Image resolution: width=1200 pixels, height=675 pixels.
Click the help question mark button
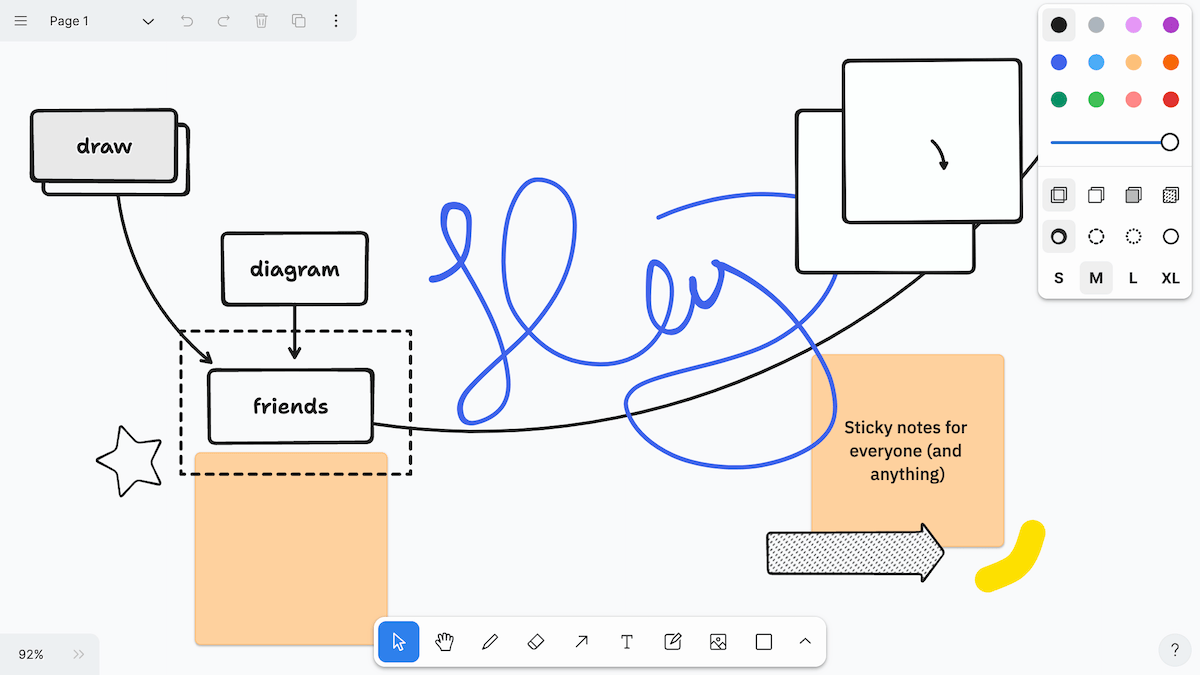1174,650
